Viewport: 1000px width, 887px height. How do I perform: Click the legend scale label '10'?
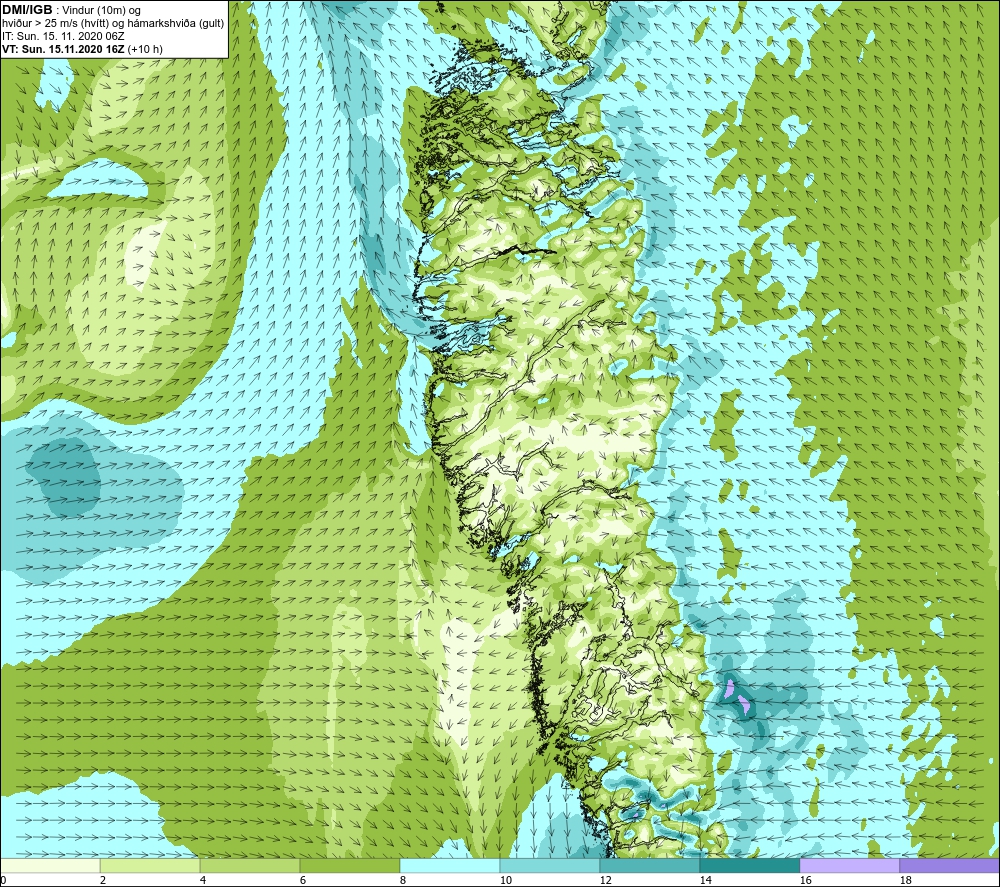coord(505,881)
